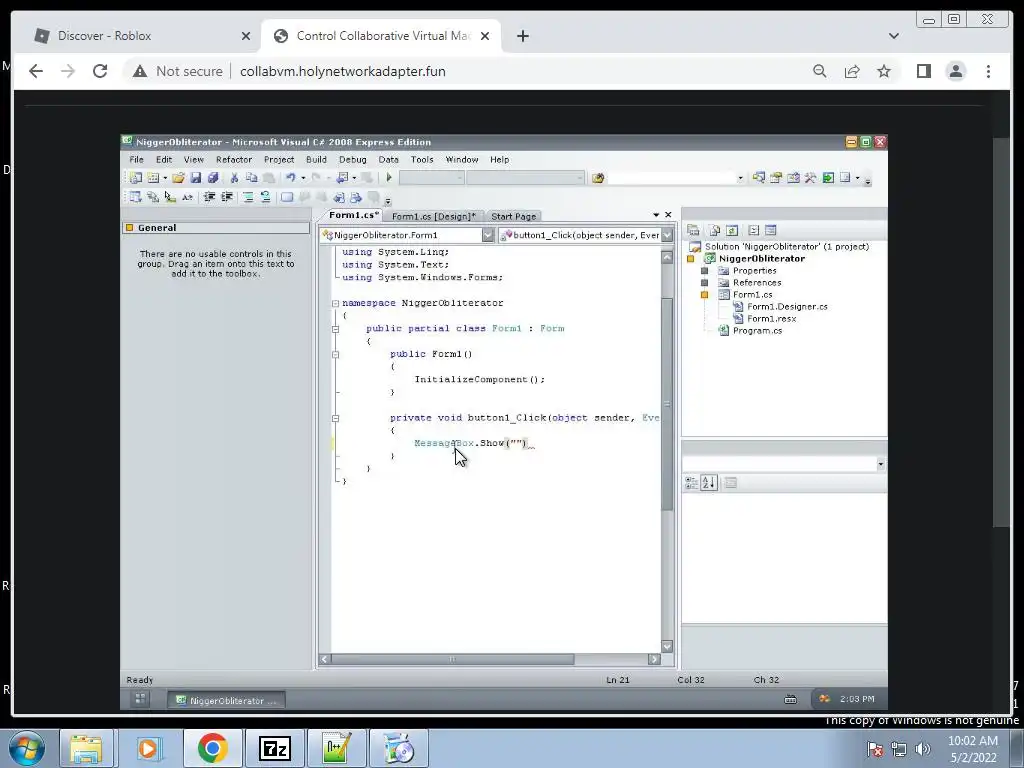Open the Tools menu
The width and height of the screenshot is (1024, 768).
coord(422,159)
